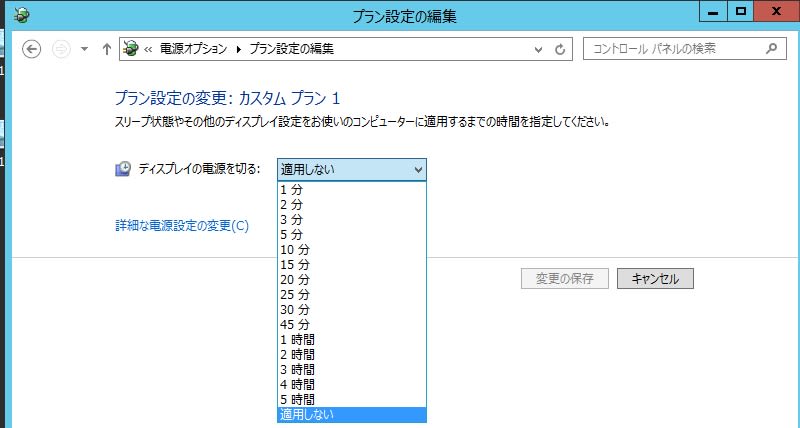Select 10 分 from the list
Viewport: 800px width, 428px height.
pos(352,250)
